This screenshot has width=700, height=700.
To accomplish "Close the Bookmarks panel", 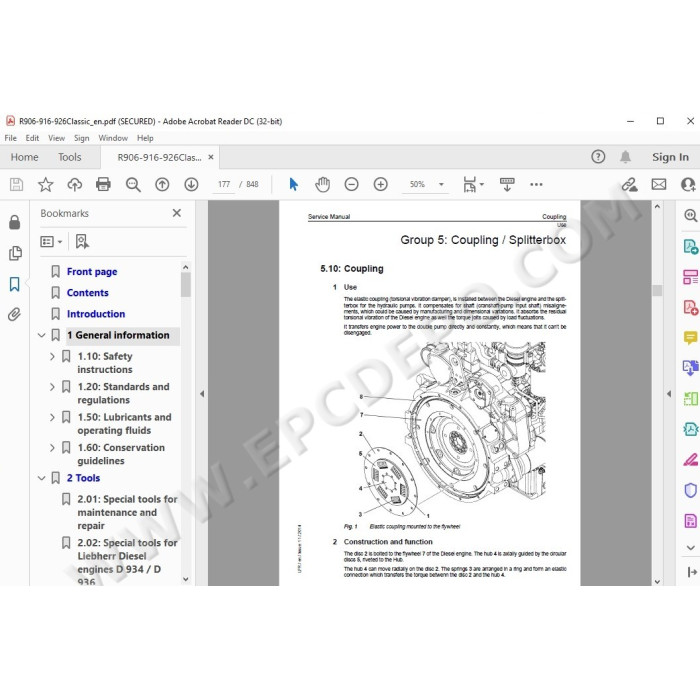I will [x=177, y=213].
